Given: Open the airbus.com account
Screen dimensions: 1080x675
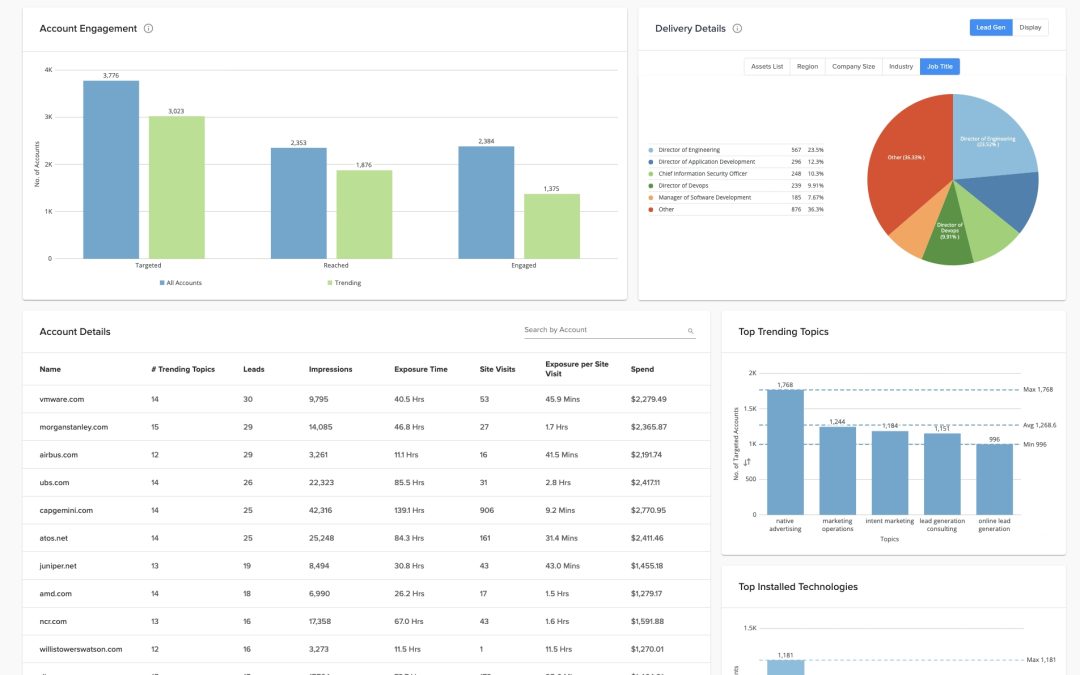Looking at the screenshot, I should [59, 455].
